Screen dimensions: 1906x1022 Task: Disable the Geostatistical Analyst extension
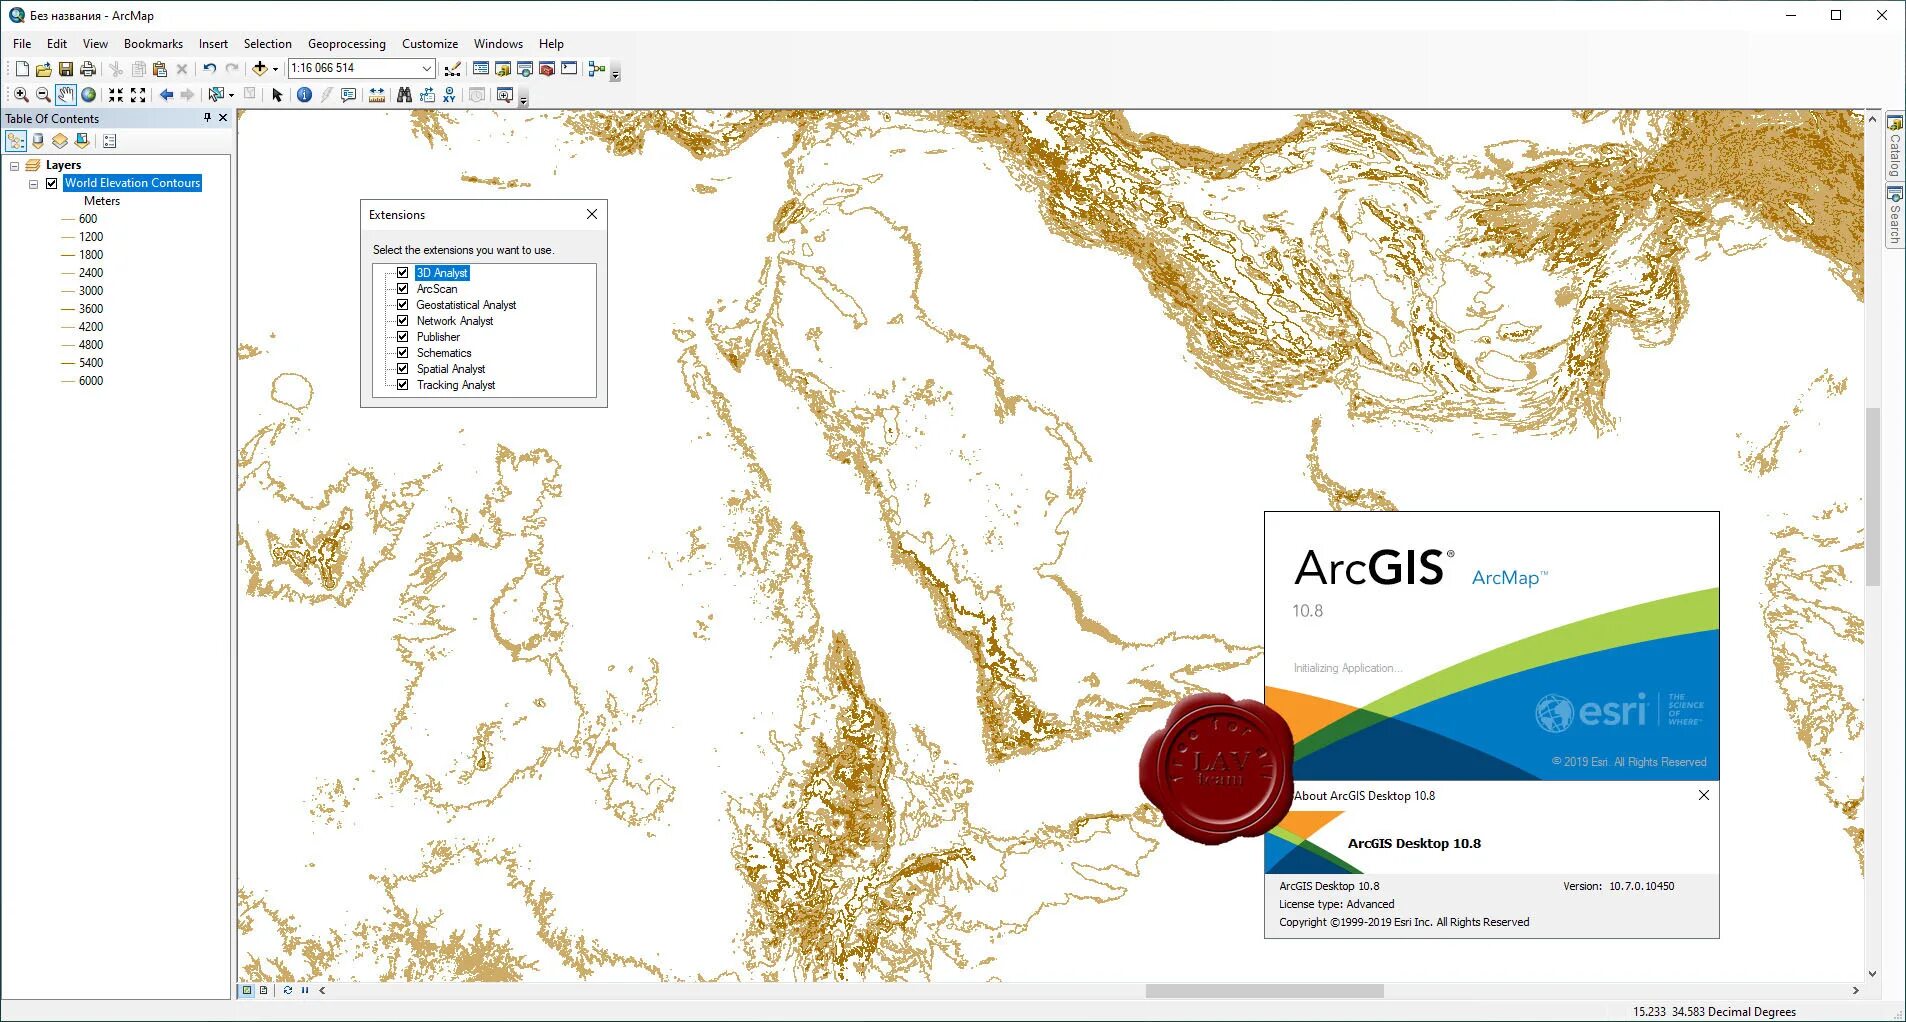[403, 305]
